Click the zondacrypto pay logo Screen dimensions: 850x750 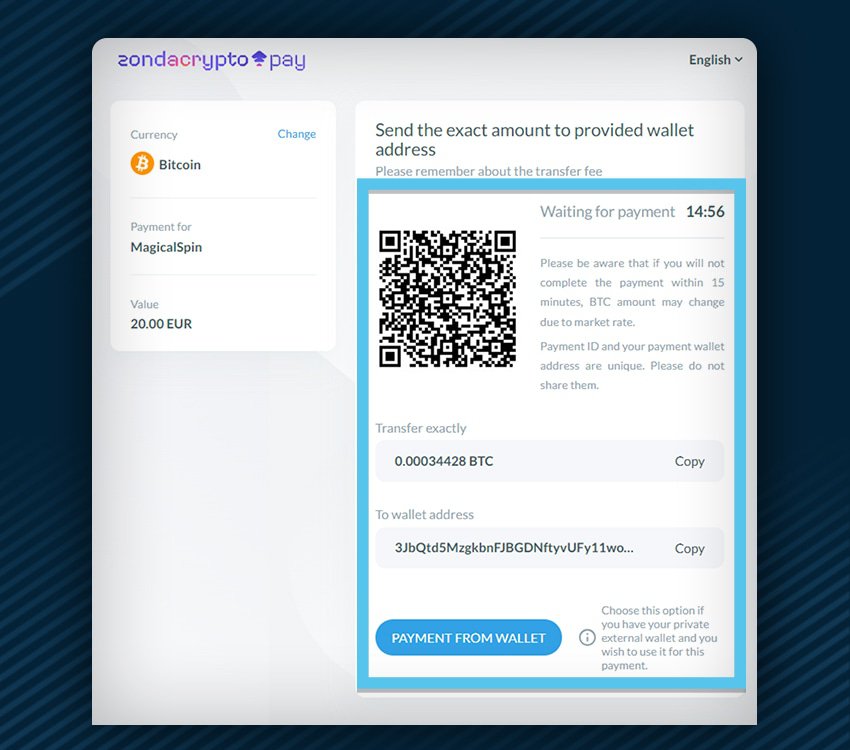tap(211, 61)
